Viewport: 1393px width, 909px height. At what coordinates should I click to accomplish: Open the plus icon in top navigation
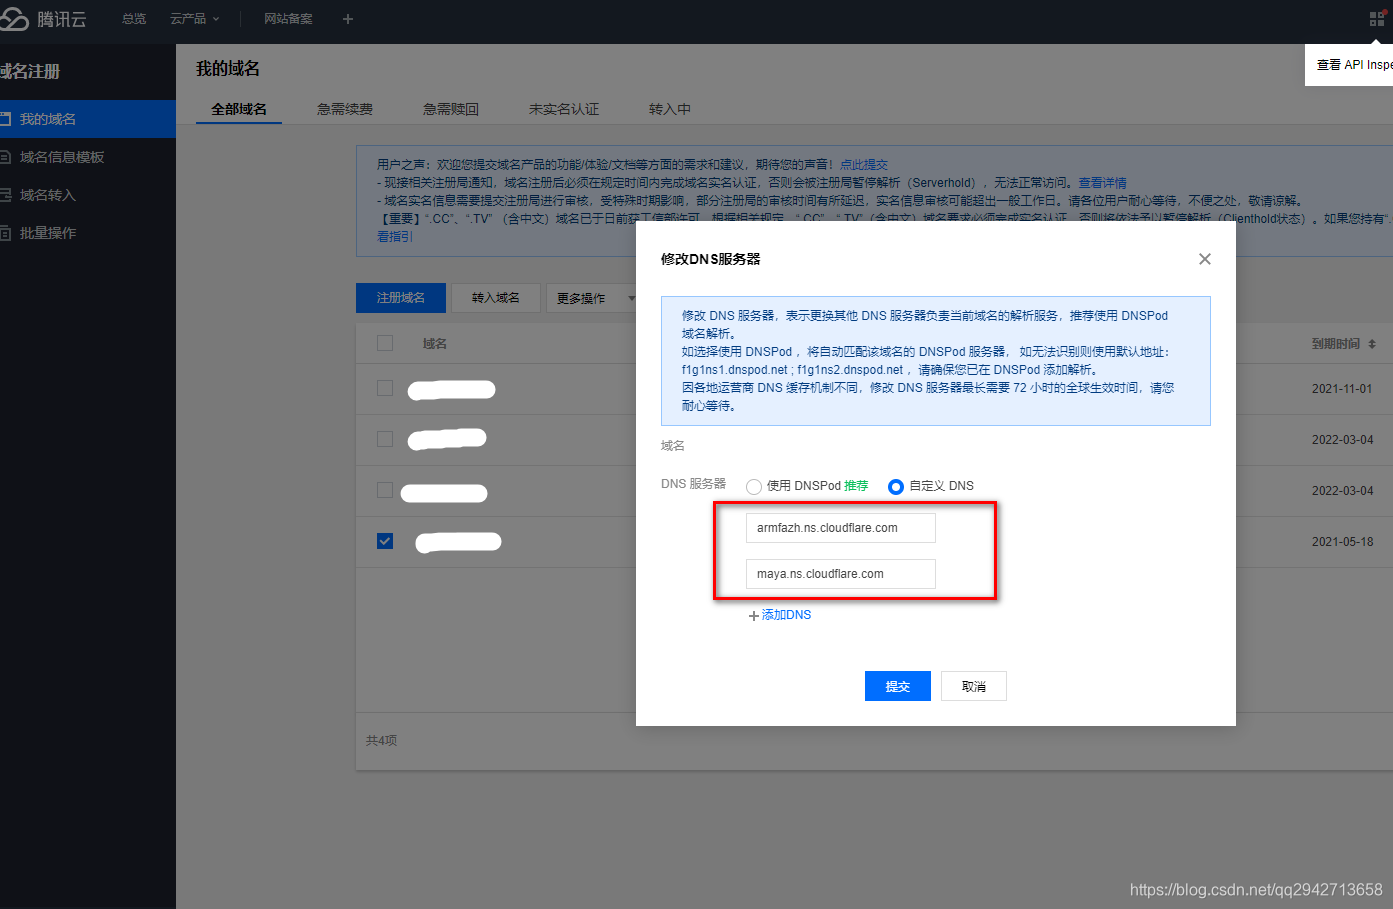coord(348,19)
